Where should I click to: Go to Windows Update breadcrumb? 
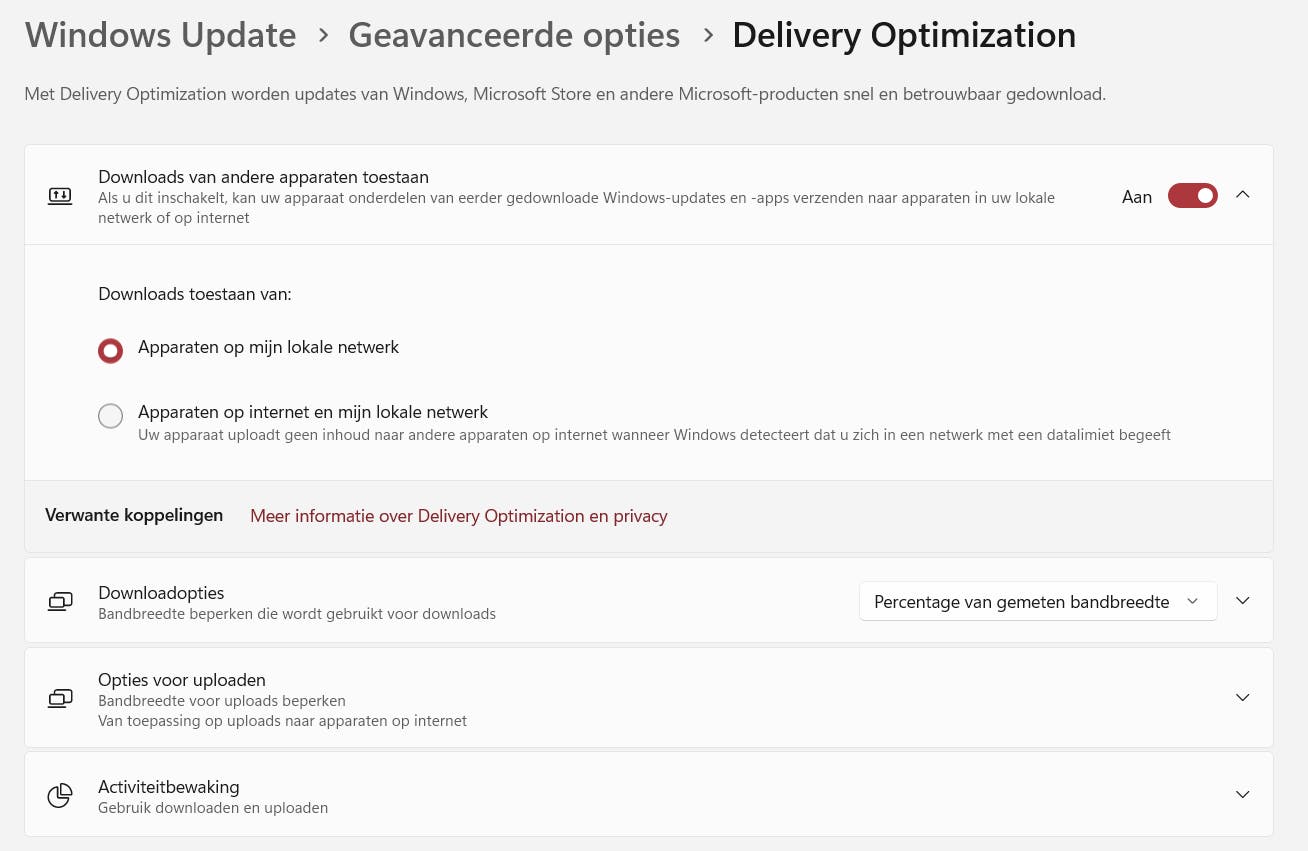161,35
